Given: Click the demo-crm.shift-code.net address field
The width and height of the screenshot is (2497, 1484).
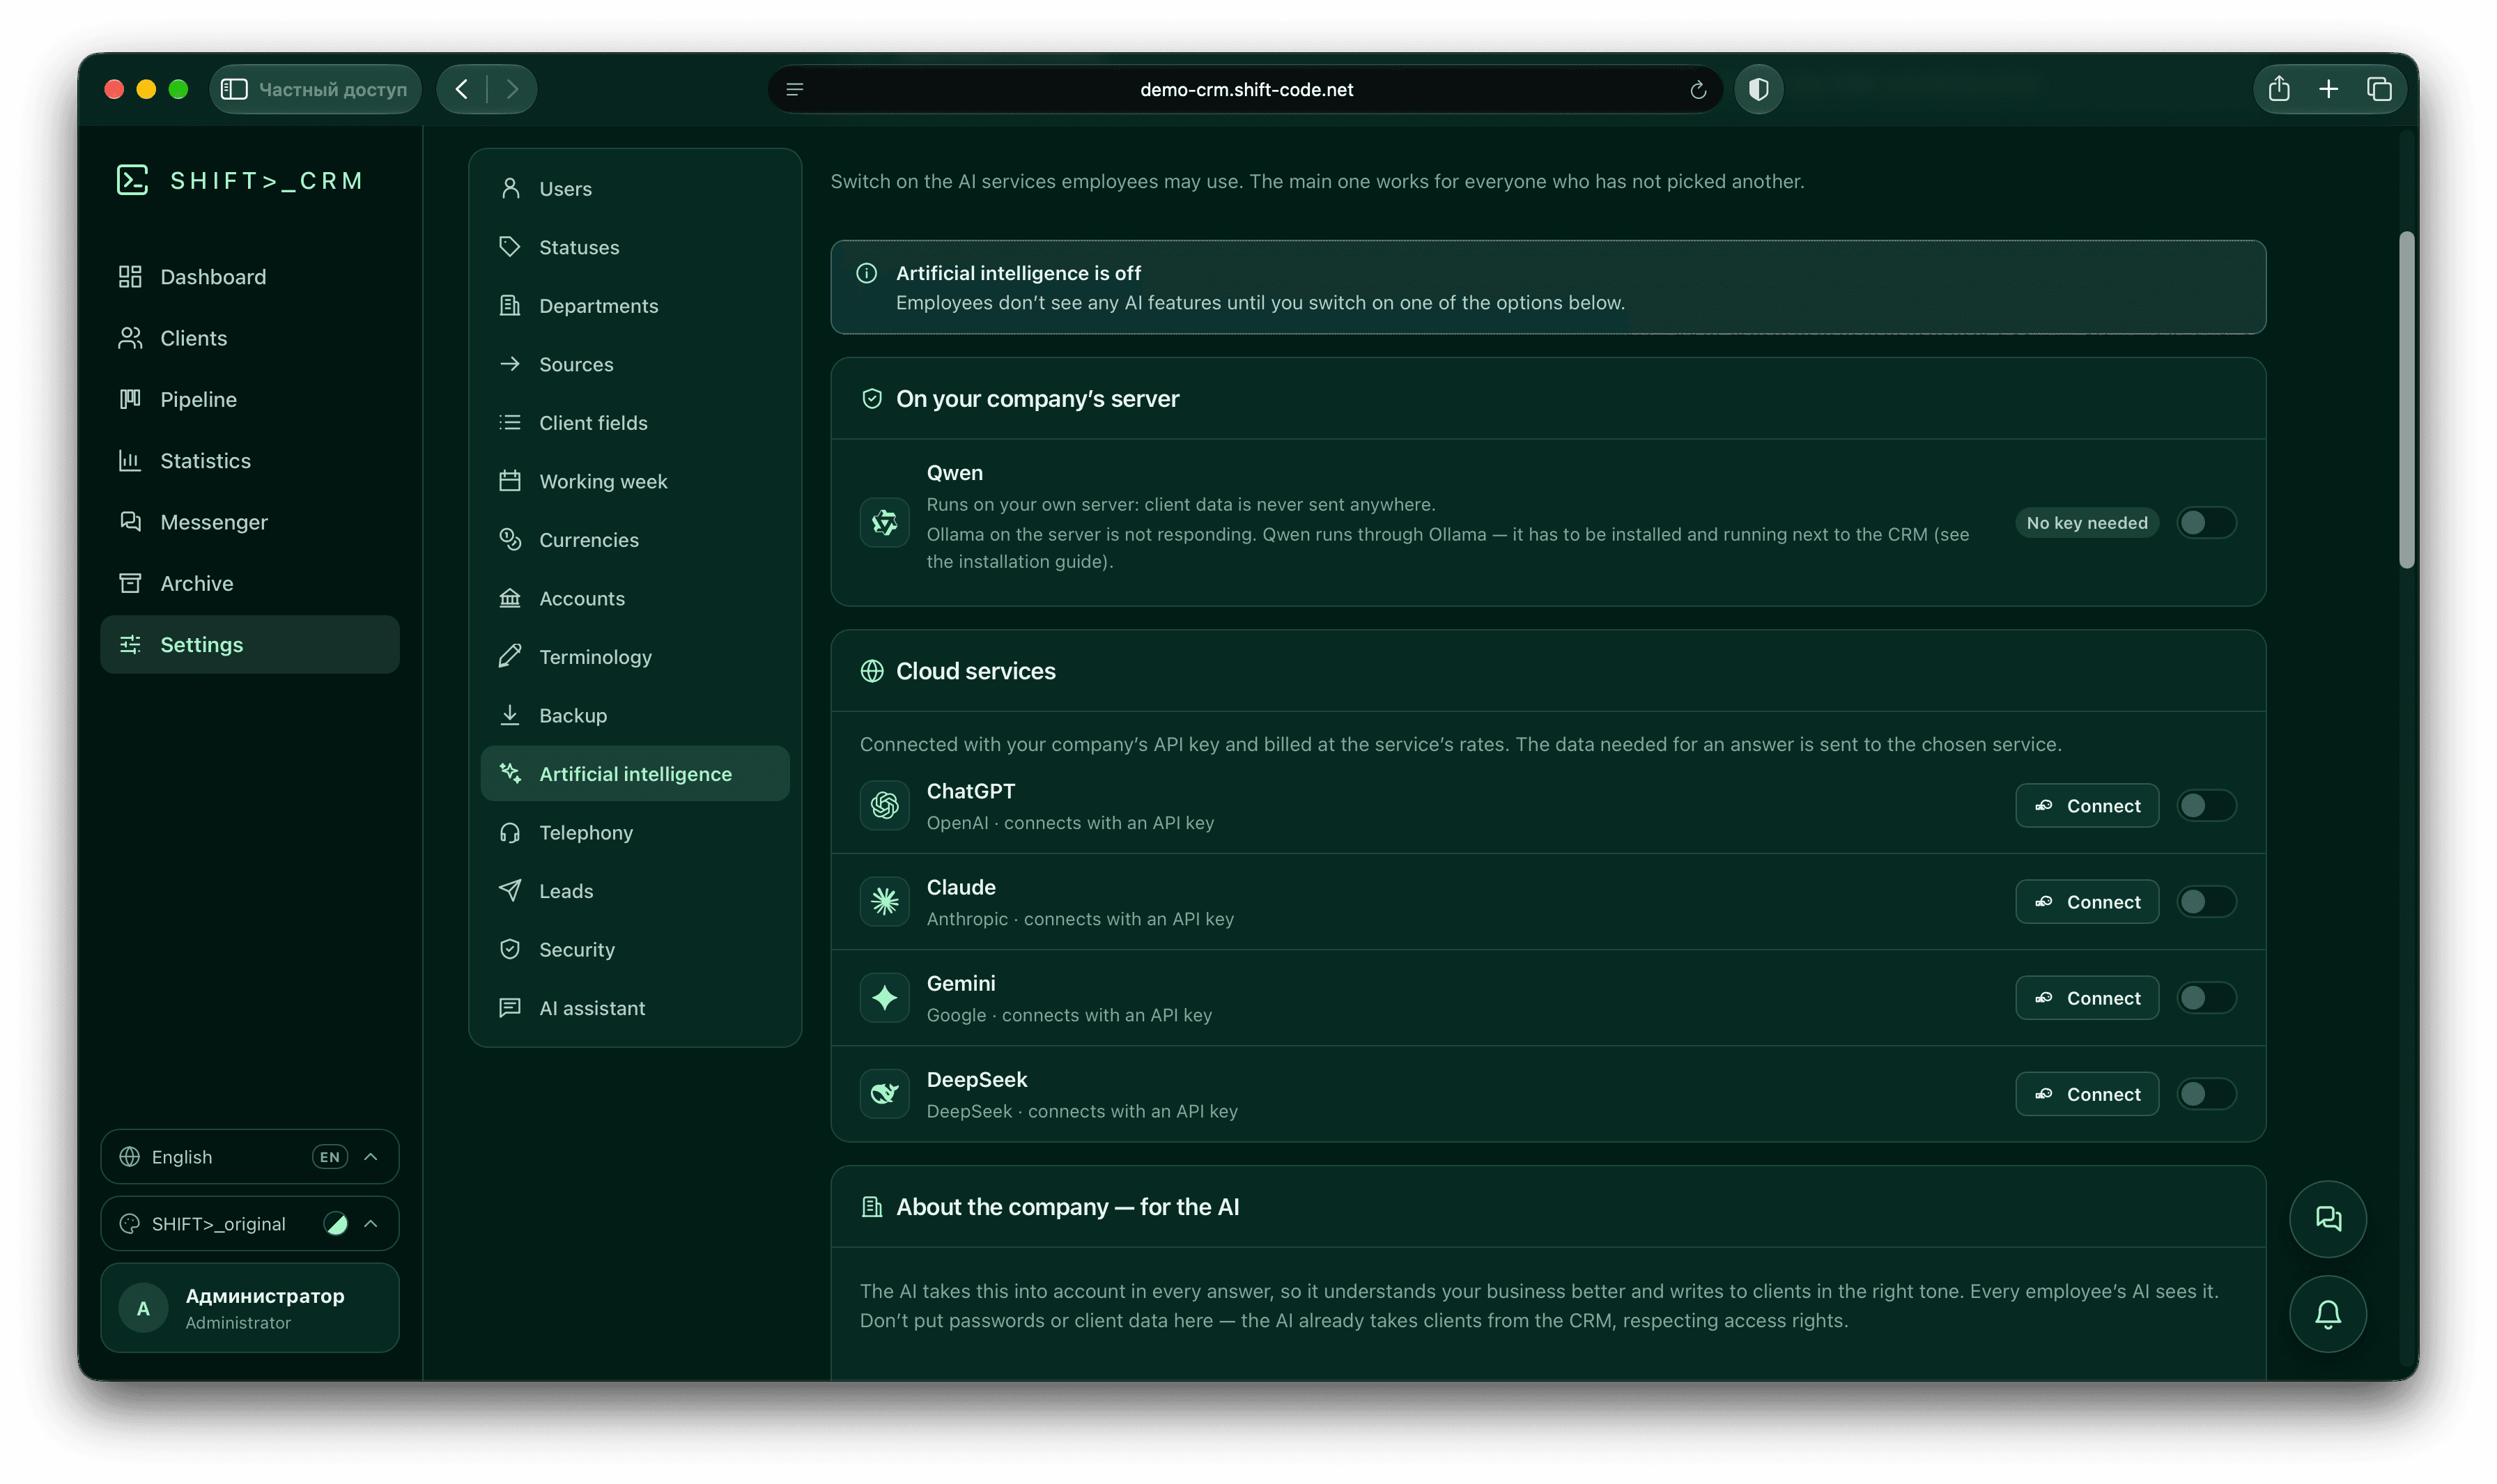Looking at the screenshot, I should click(1245, 89).
